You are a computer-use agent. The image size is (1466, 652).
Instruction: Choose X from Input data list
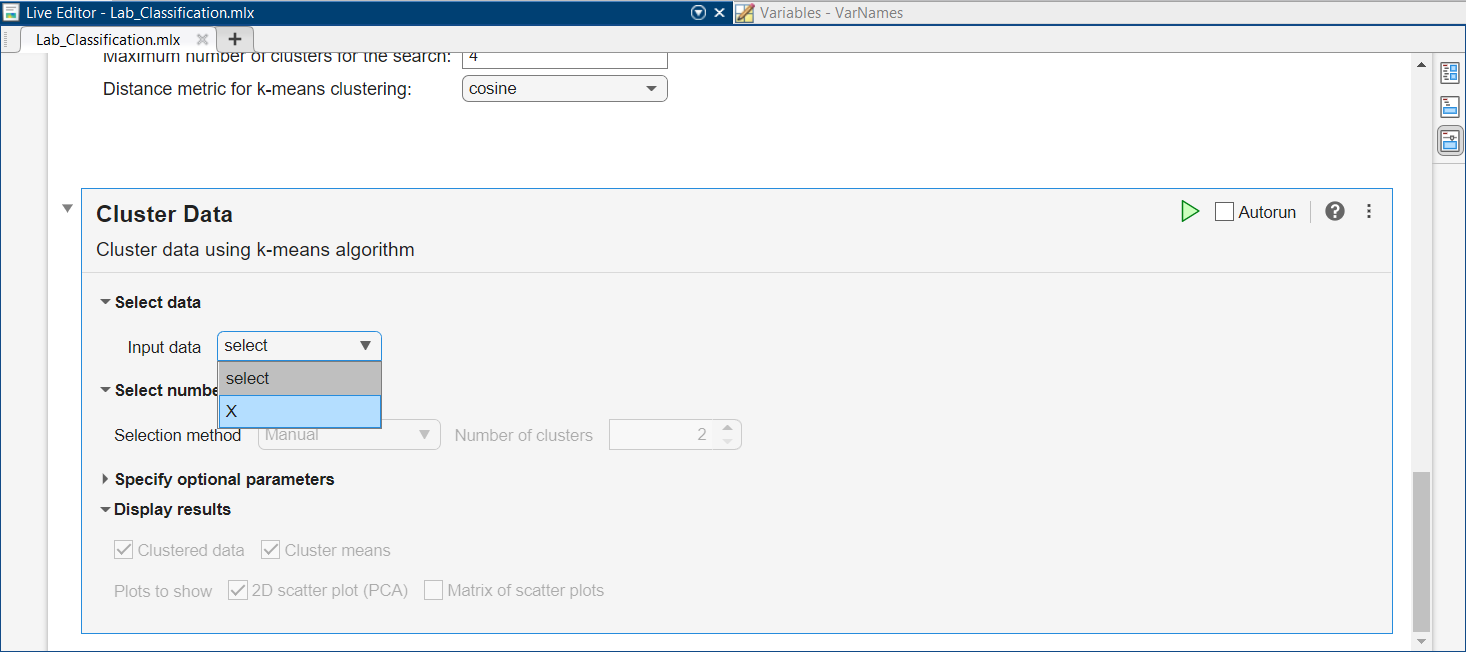[299, 411]
